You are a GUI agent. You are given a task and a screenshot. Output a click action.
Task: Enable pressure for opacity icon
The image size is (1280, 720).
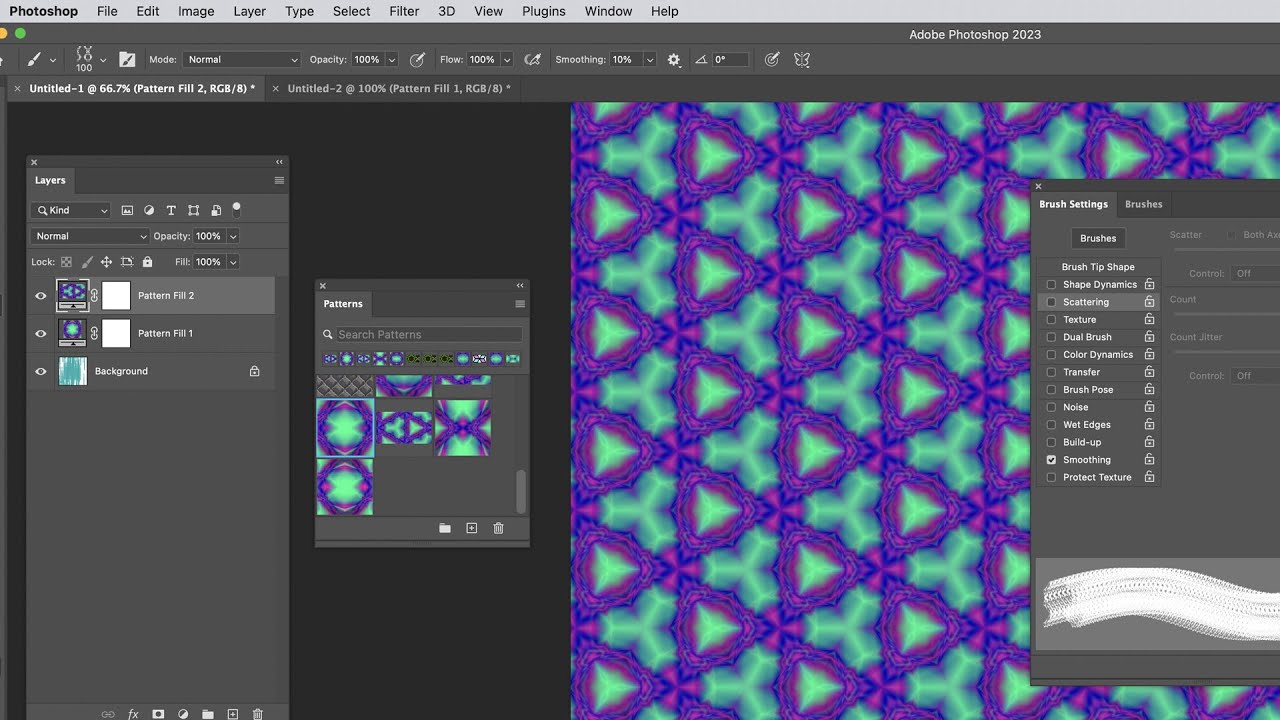coord(417,60)
